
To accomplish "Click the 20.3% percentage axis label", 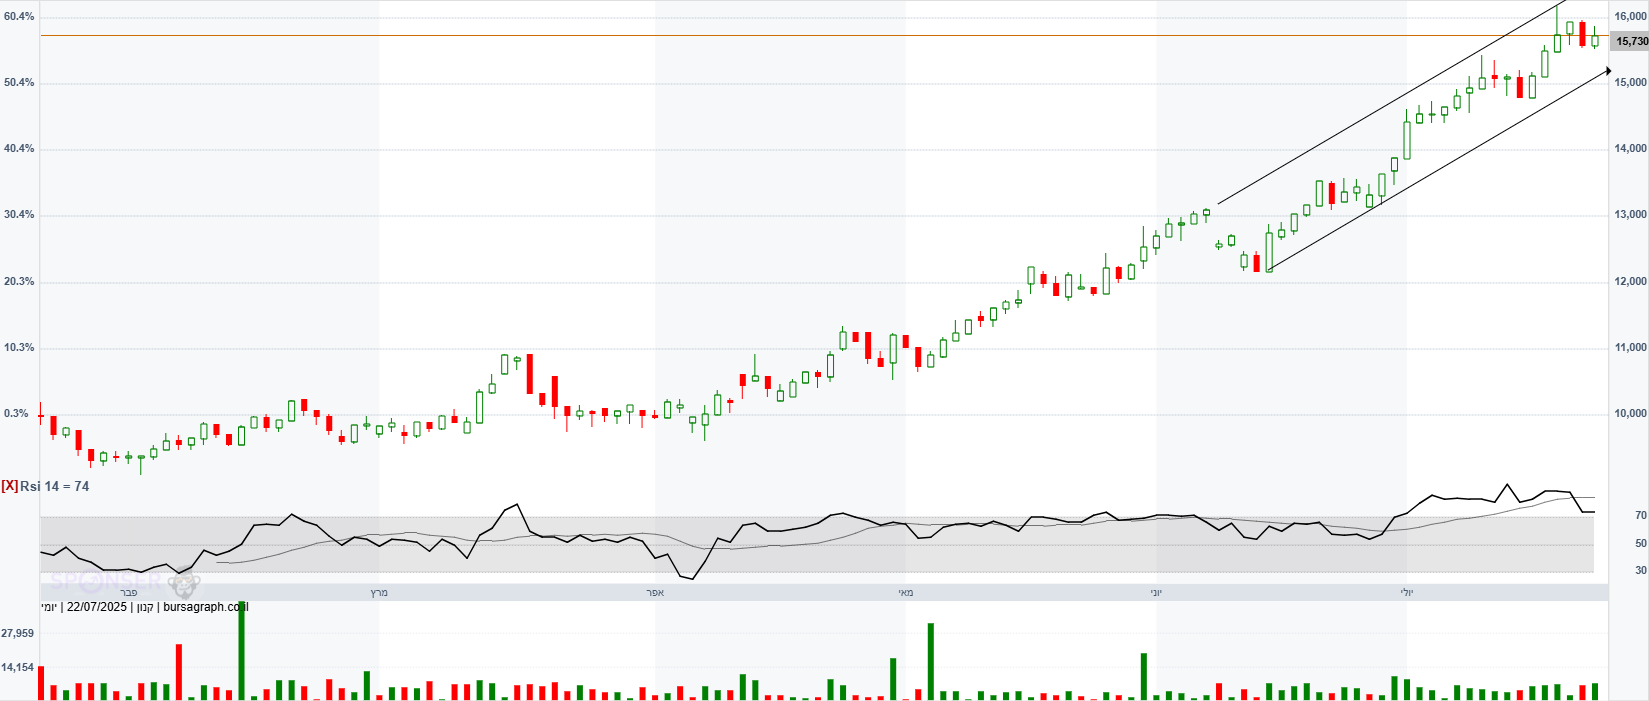I will tap(19, 281).
